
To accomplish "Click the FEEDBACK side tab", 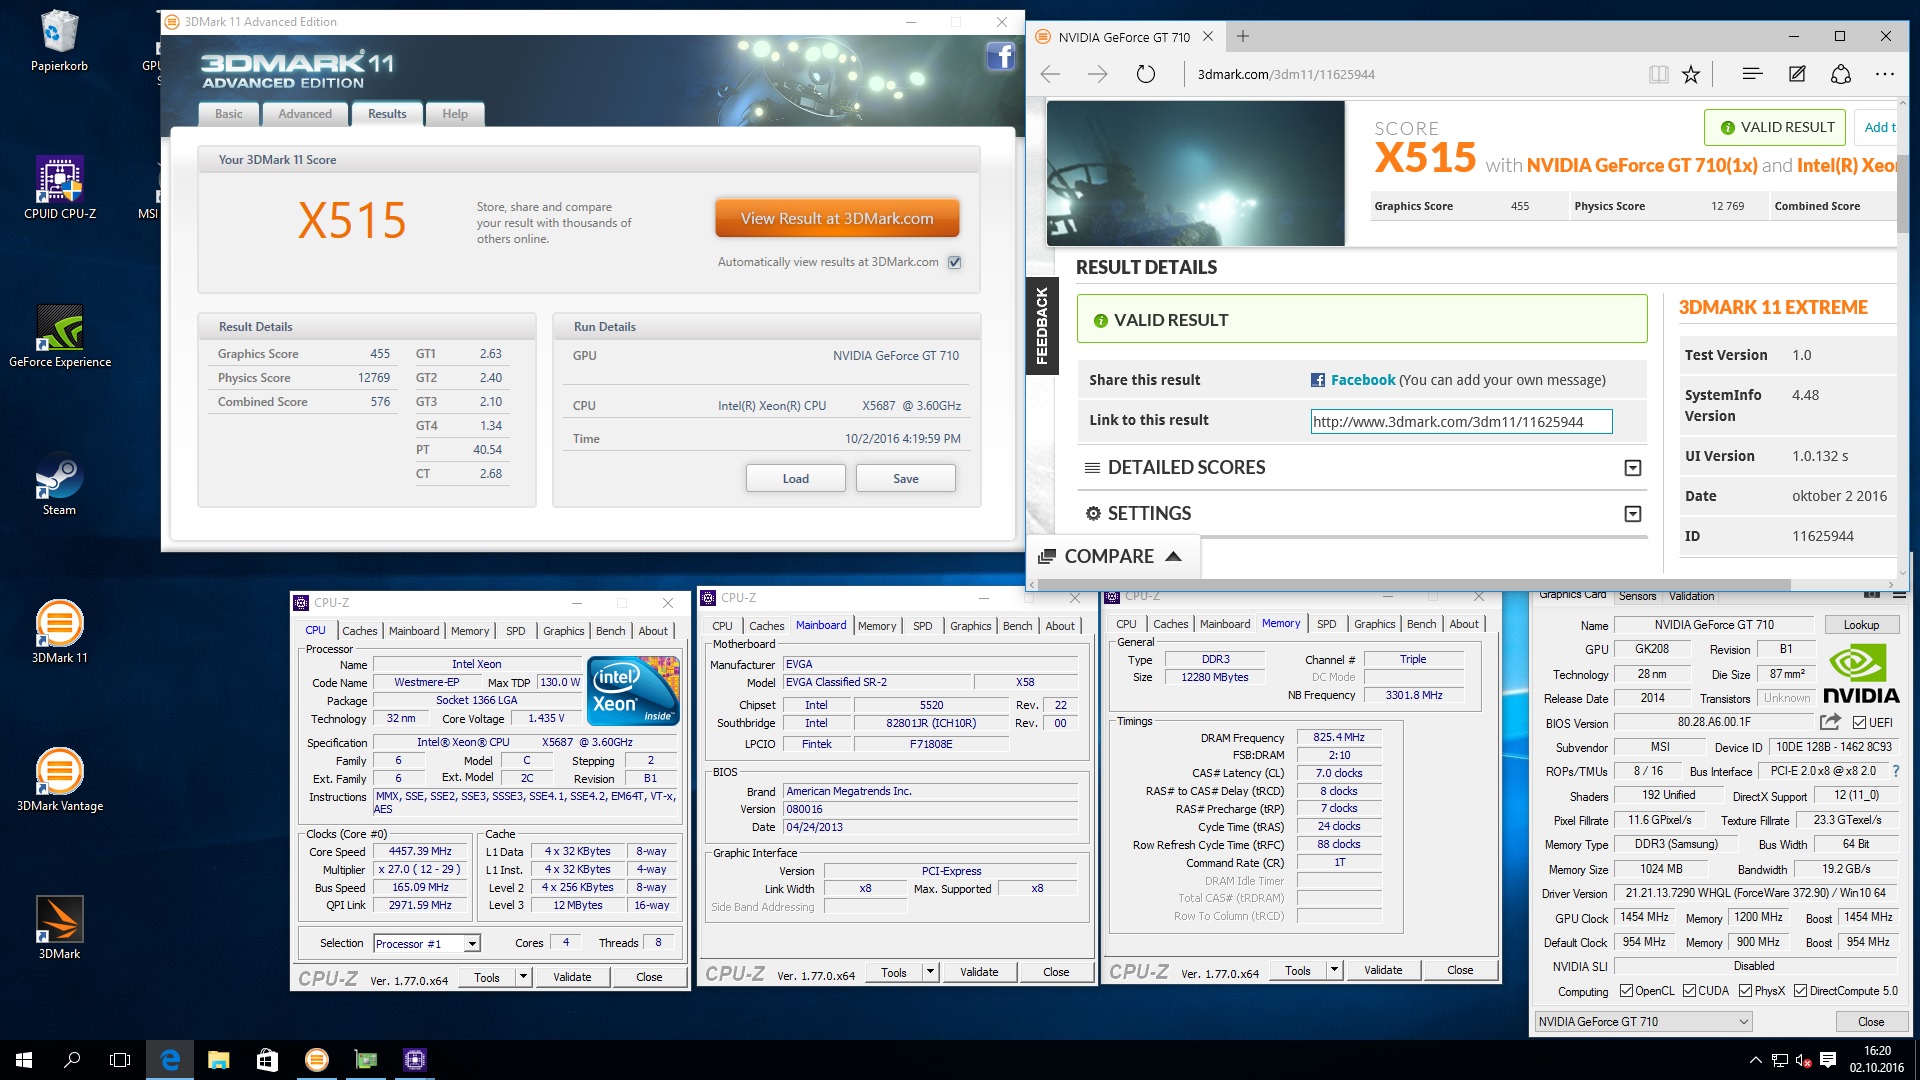I will pyautogui.click(x=1042, y=325).
